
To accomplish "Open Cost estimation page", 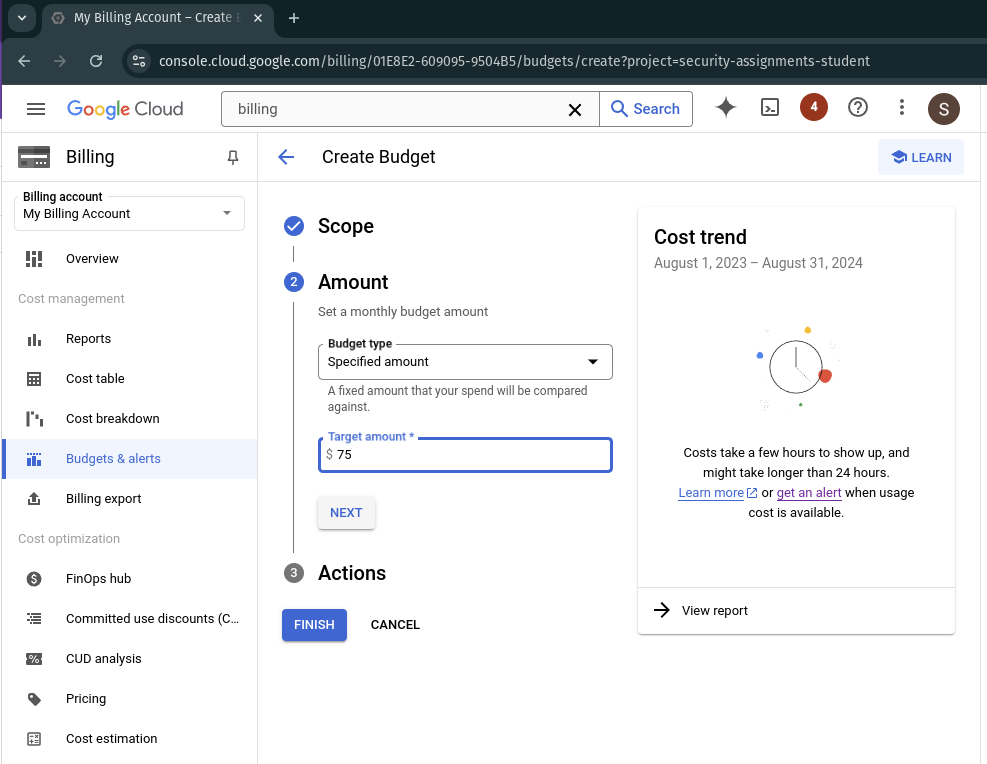I will pyautogui.click(x=129, y=738).
